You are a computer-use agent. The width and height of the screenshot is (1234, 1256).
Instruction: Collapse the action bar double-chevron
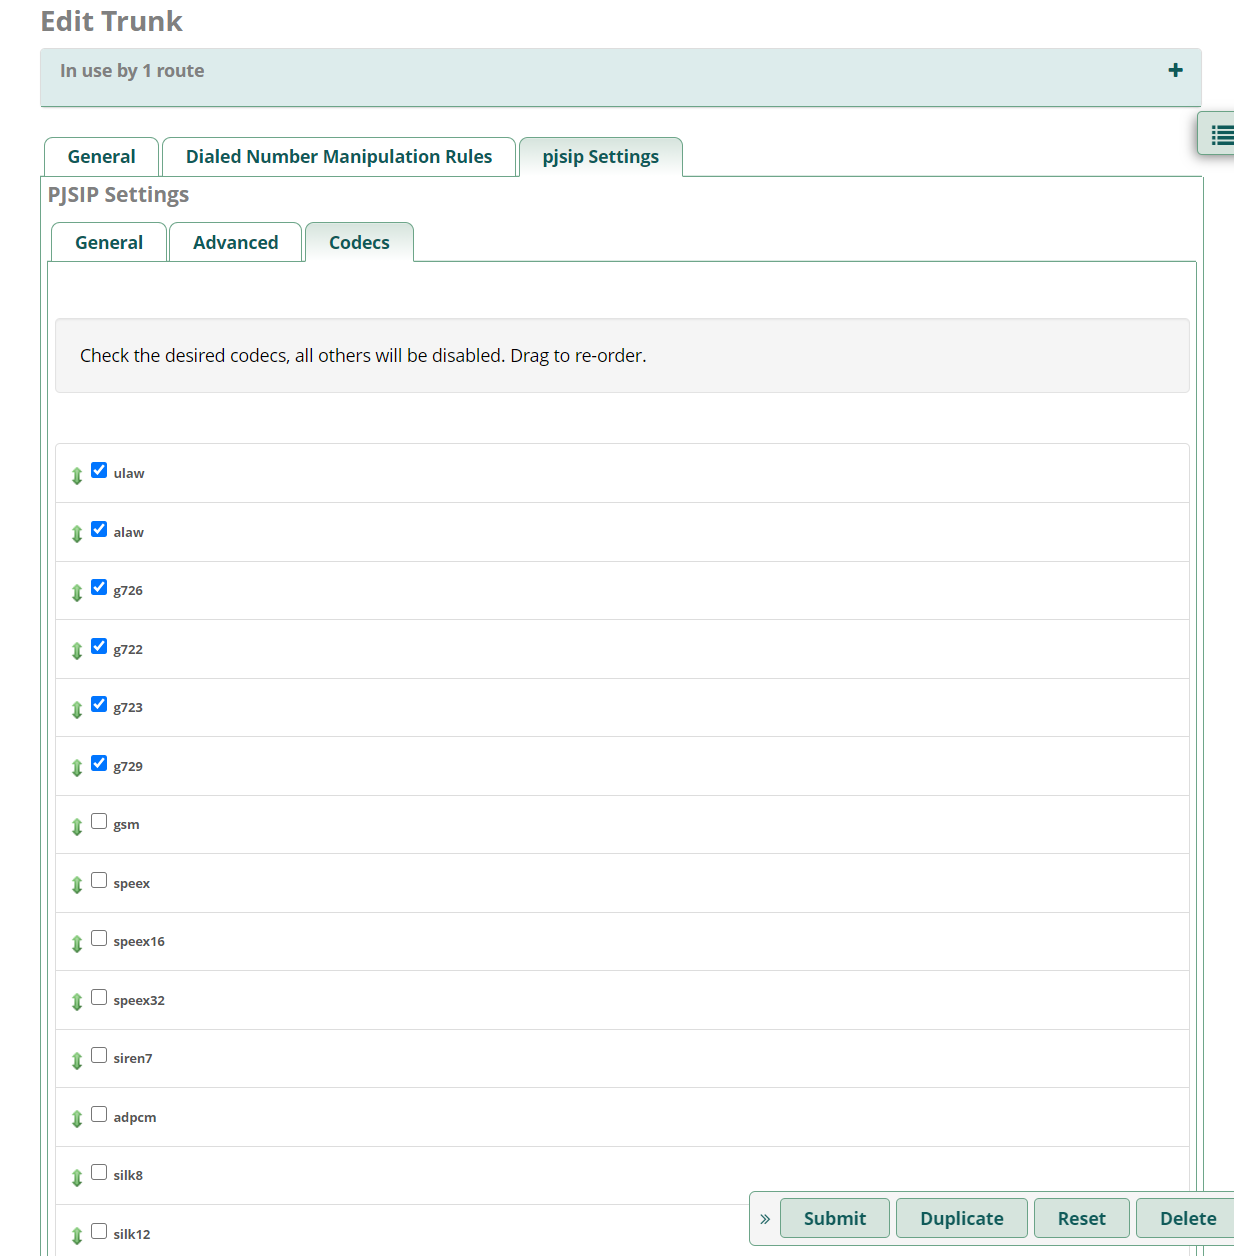[765, 1219]
